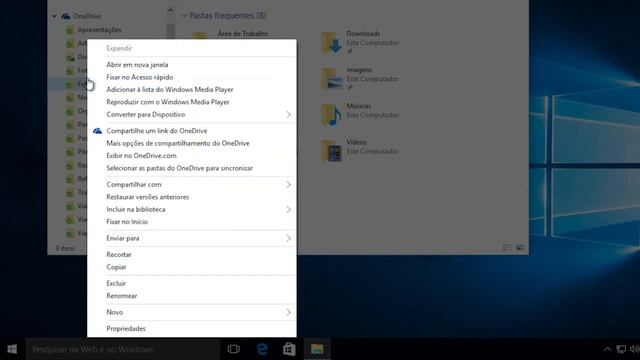Click the Imagens folder name text
Screen dimensions: 640x360
click(x=359, y=70)
